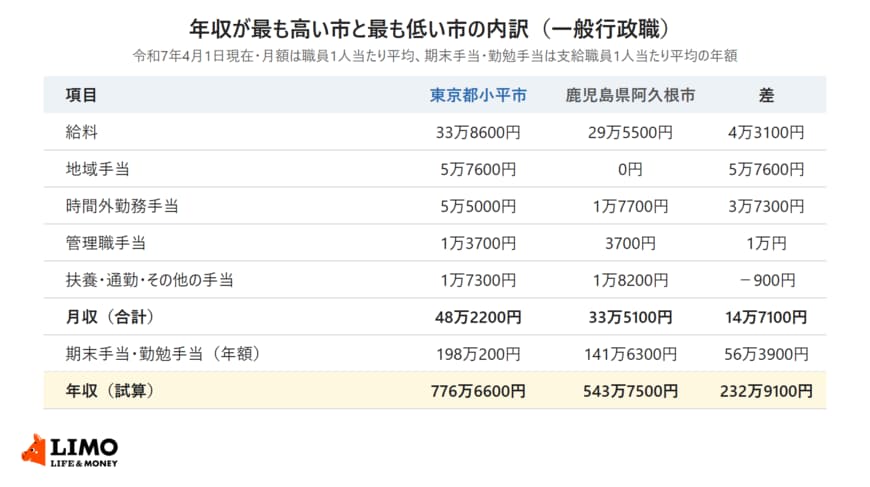
Task: Click the 4万3100円 cell
Action: click(766, 133)
